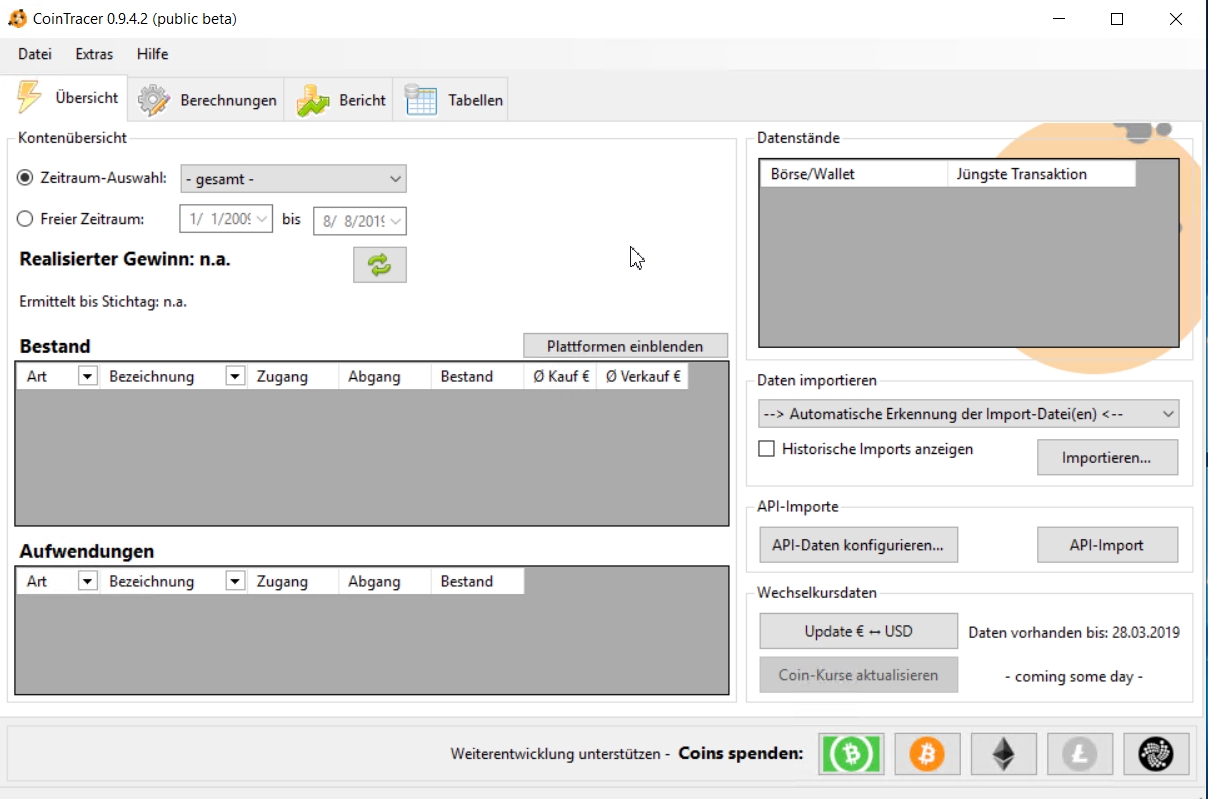Click the Jüngste Transaktion column header
Viewport: 1208px width, 799px height.
click(x=1041, y=174)
